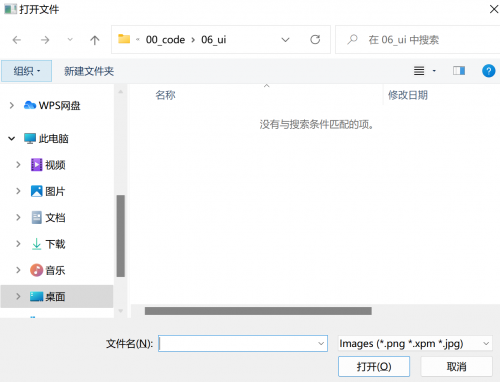Click the WPS cloud icon
Screen dimensions: 500x382
pyautogui.click(x=30, y=105)
